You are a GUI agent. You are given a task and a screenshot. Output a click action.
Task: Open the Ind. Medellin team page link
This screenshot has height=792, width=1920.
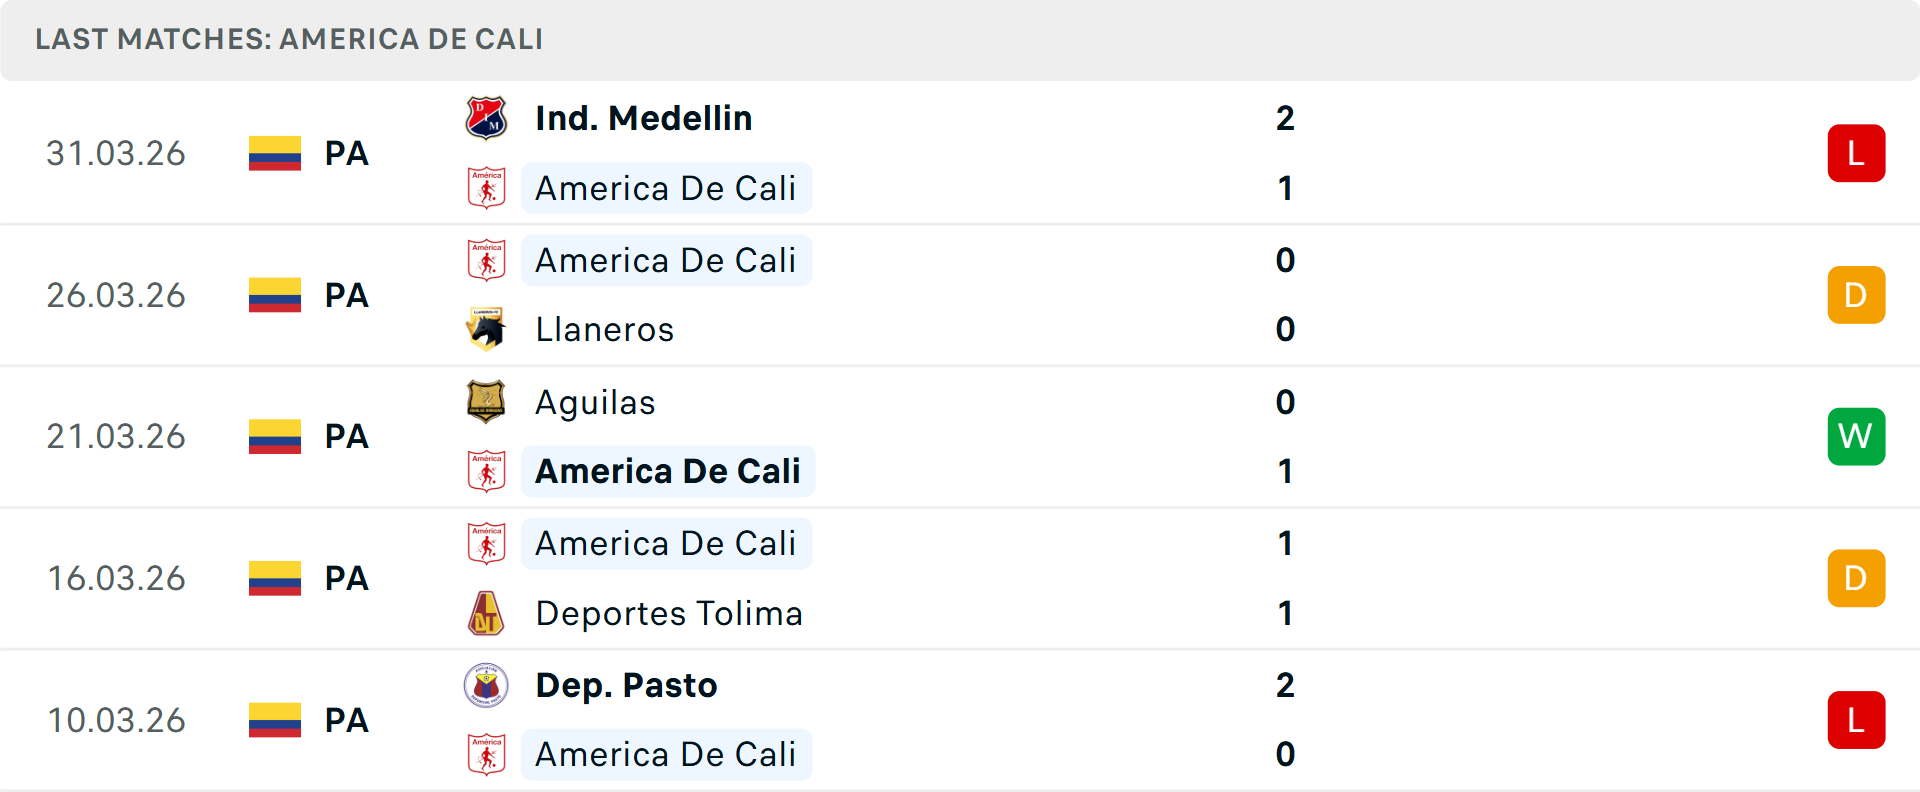pos(642,117)
